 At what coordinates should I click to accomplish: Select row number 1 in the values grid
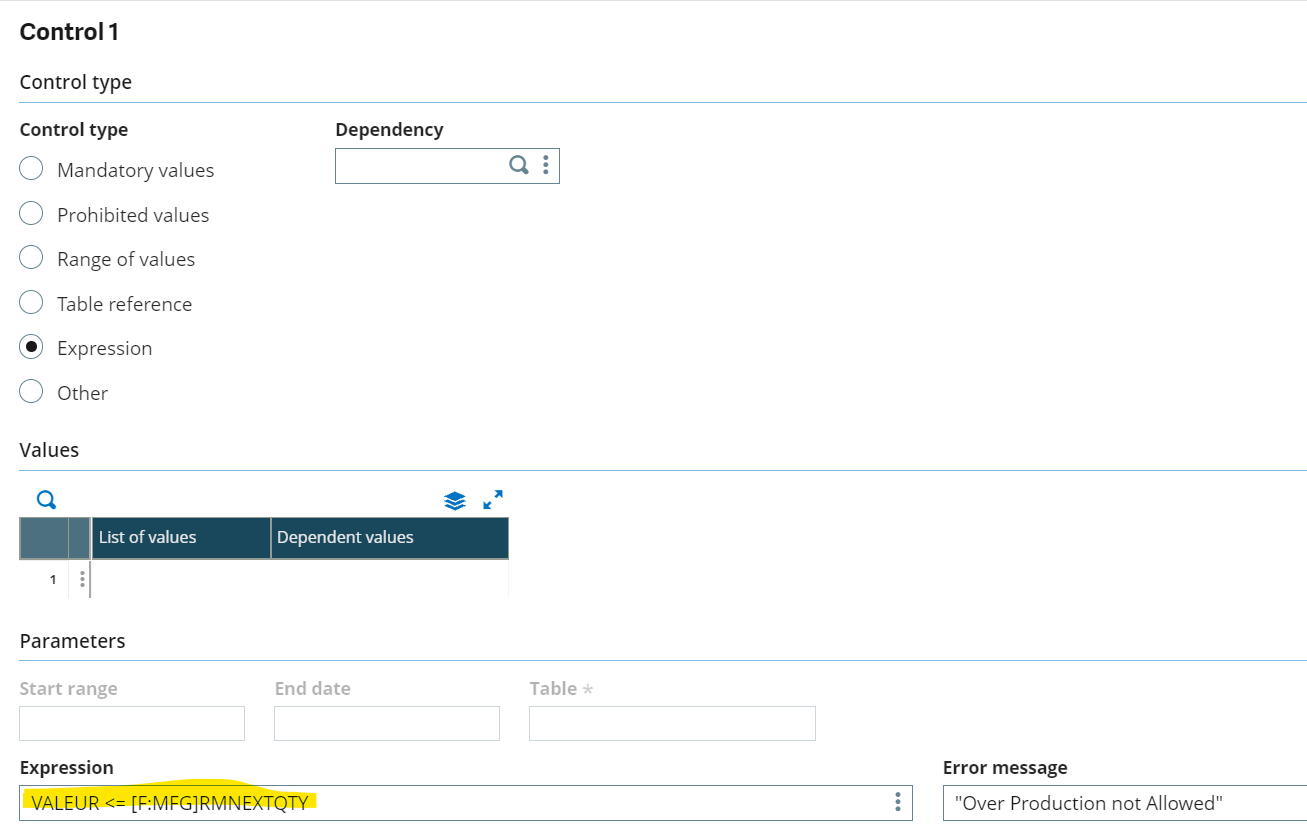[51, 578]
